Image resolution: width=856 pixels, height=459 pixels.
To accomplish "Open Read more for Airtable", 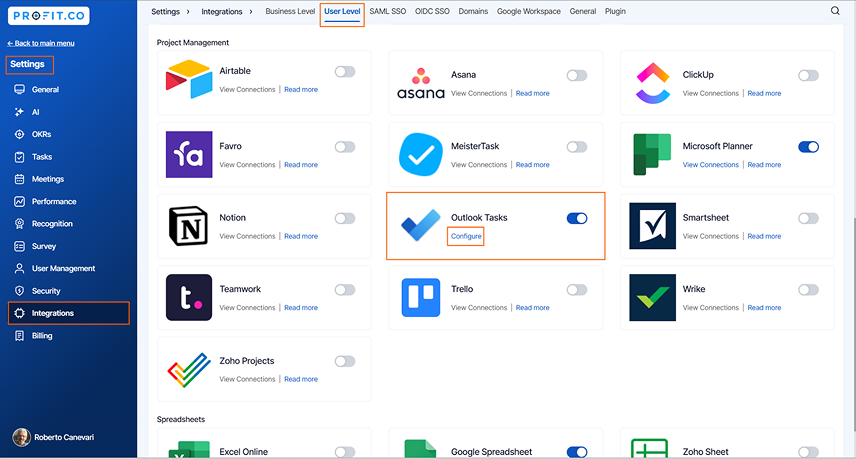I will pyautogui.click(x=301, y=90).
